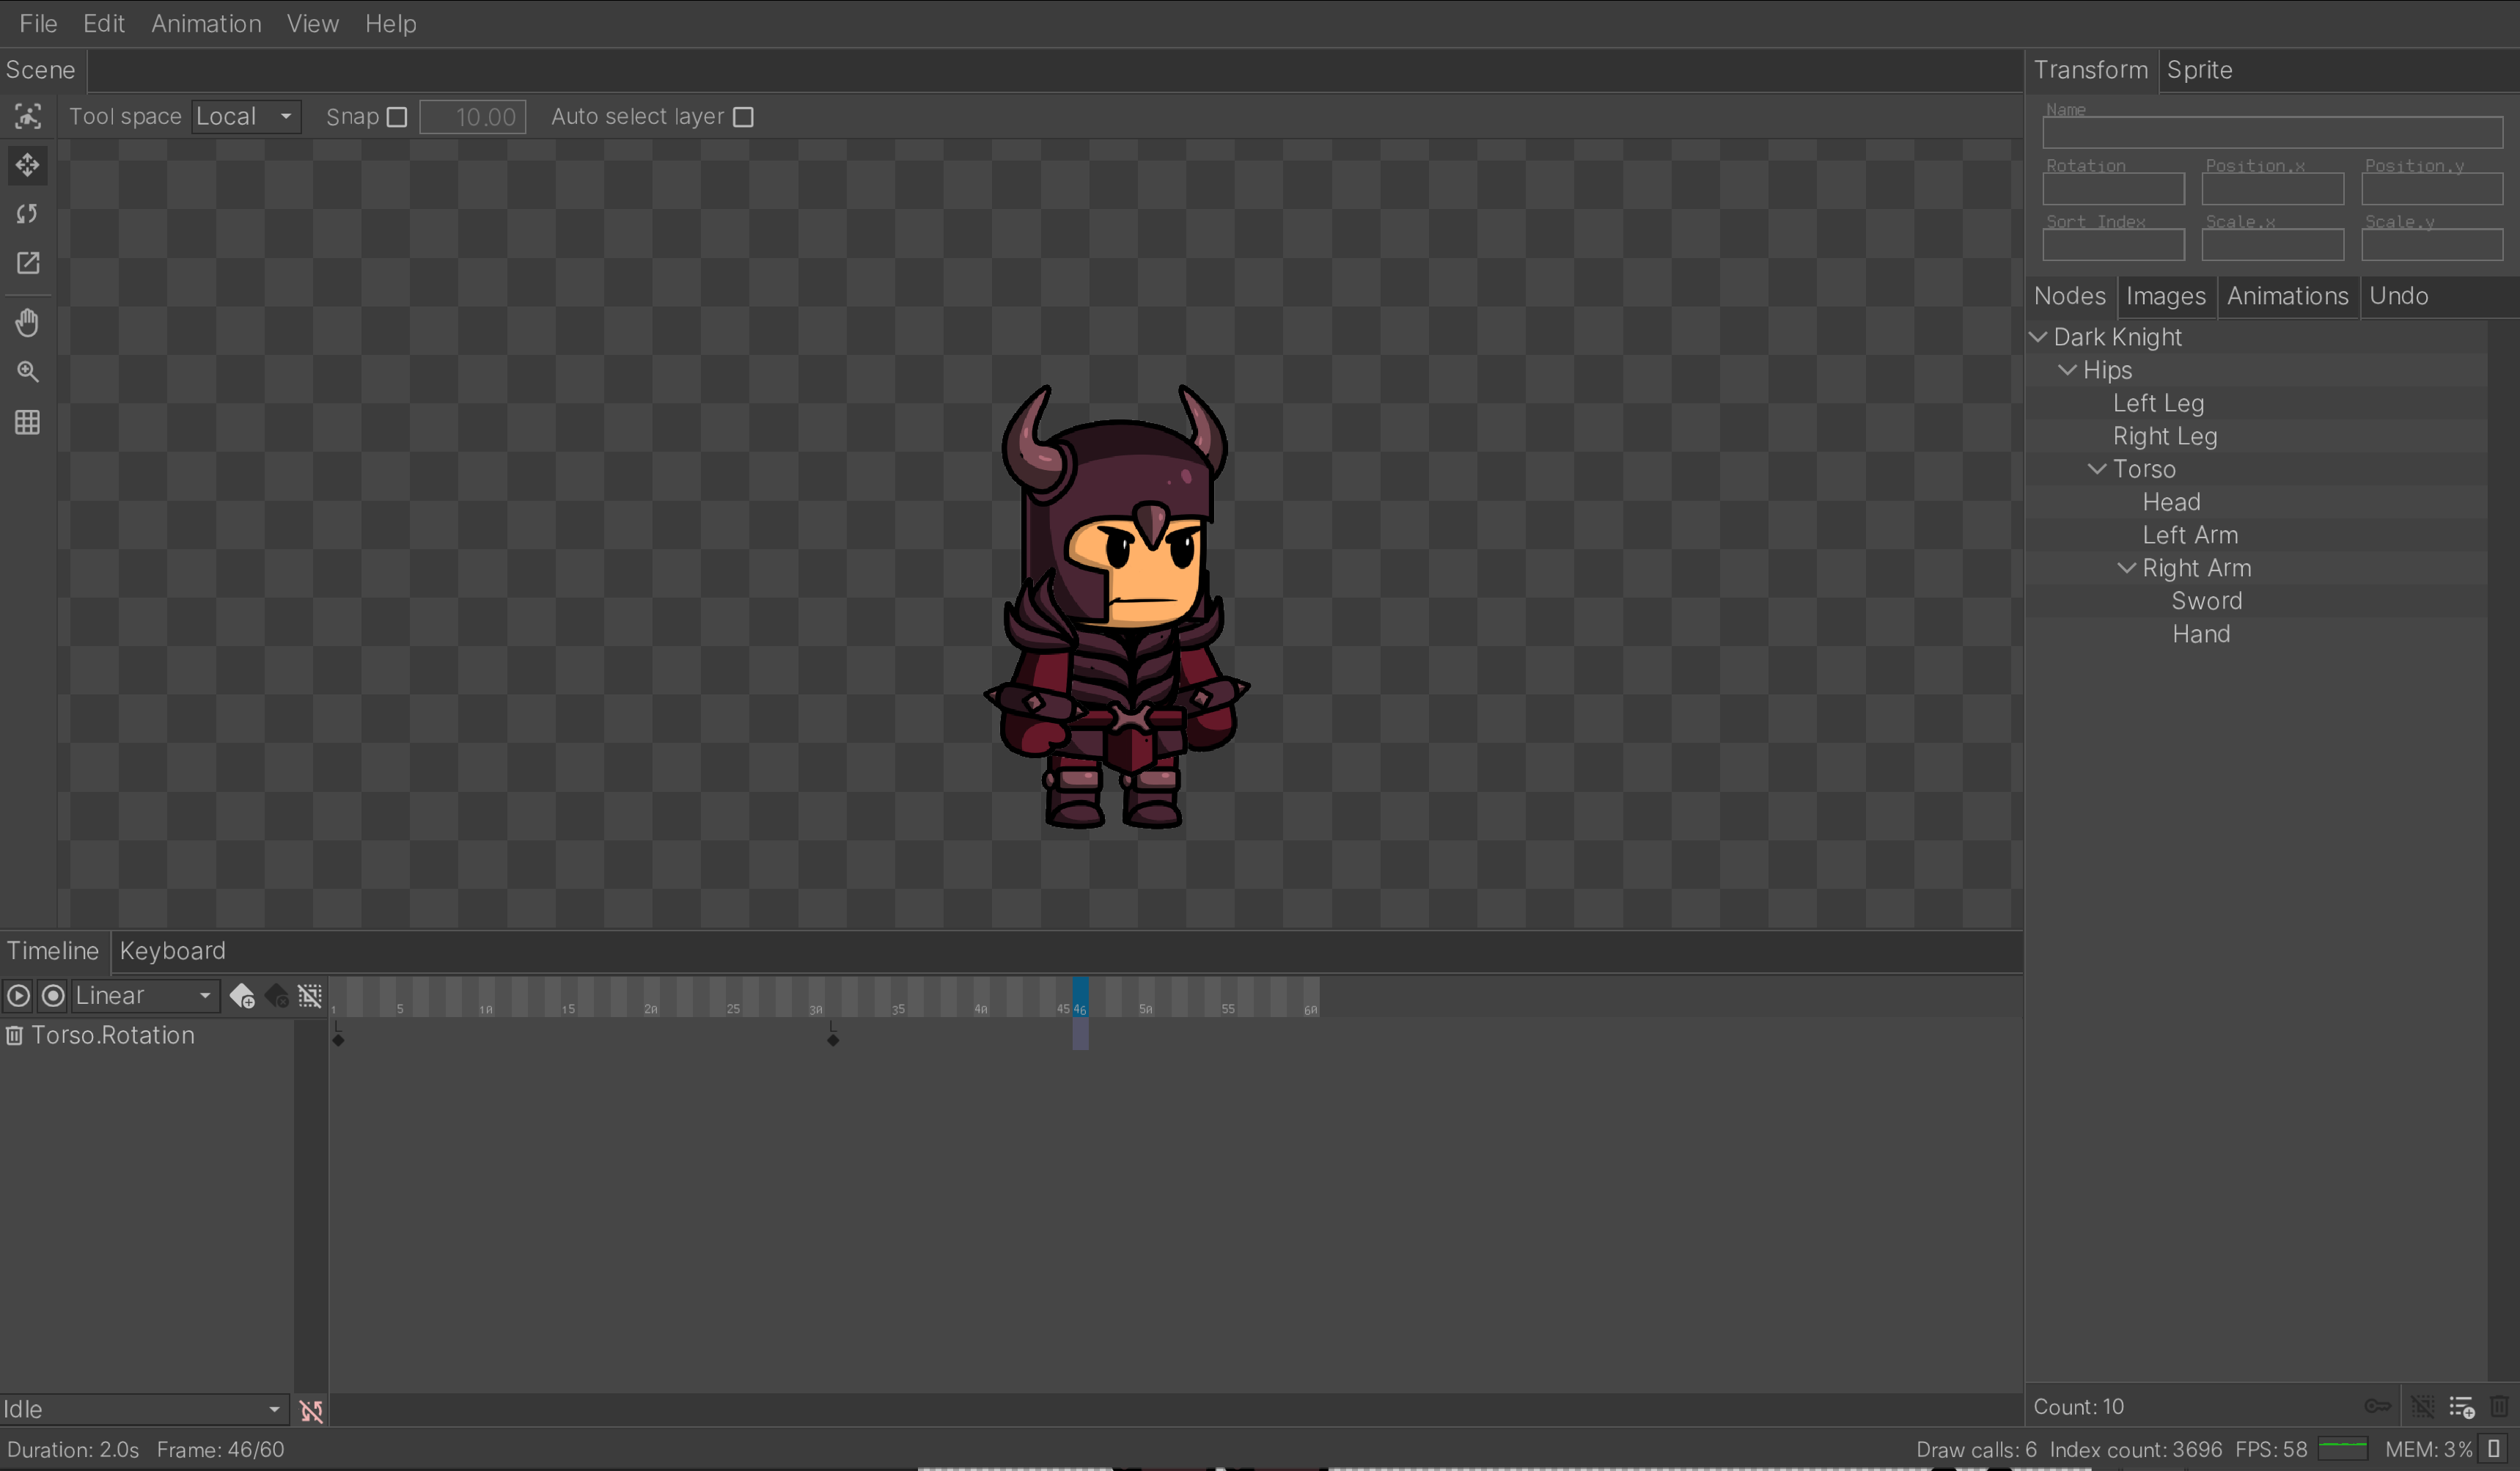Collapse the Dark Knight node
This screenshot has width=2520, height=1471.
(2037, 337)
